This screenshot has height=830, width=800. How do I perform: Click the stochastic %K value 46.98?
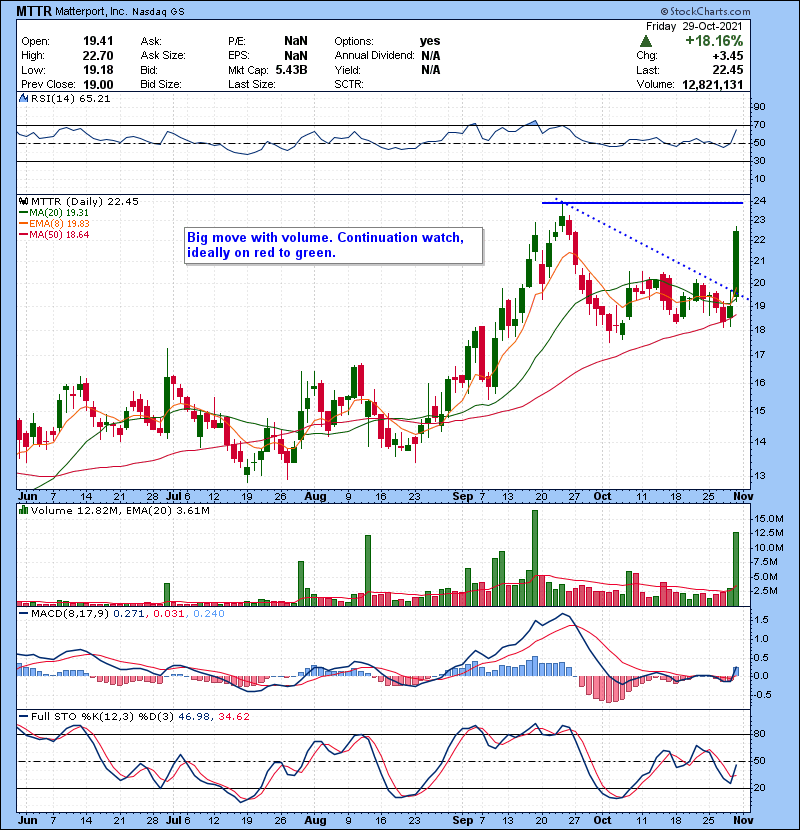[194, 717]
